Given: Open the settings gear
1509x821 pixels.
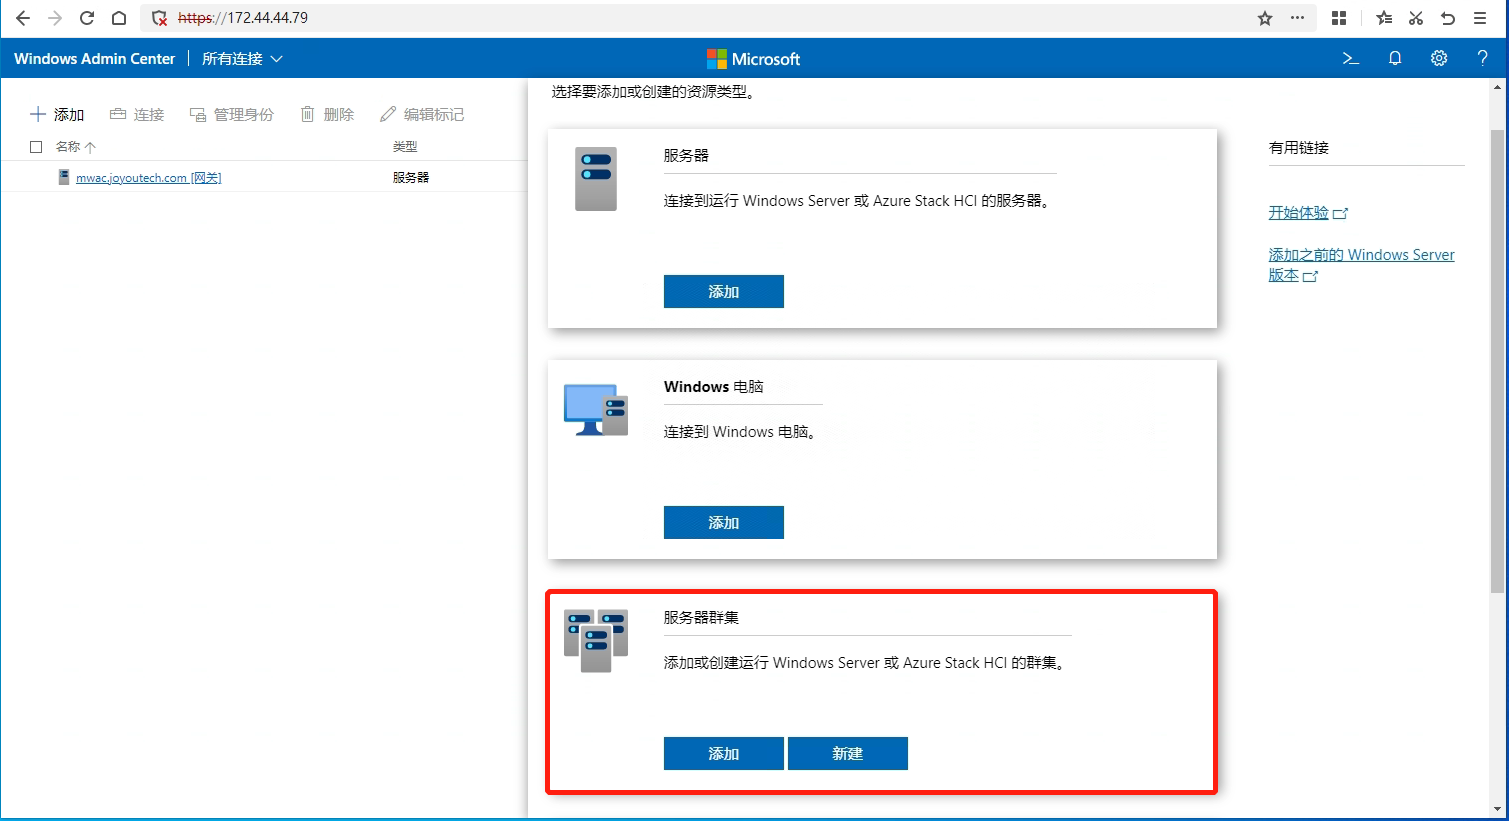Looking at the screenshot, I should click(x=1439, y=59).
